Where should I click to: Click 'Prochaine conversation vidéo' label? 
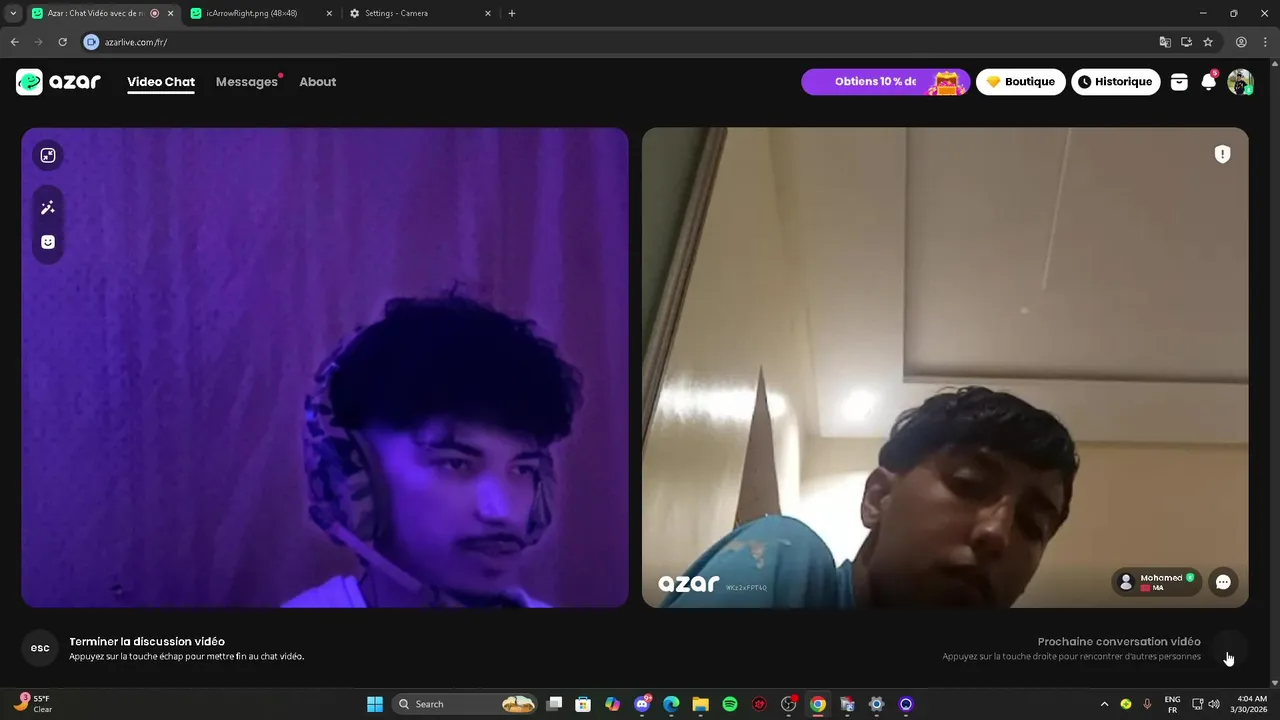1119,642
